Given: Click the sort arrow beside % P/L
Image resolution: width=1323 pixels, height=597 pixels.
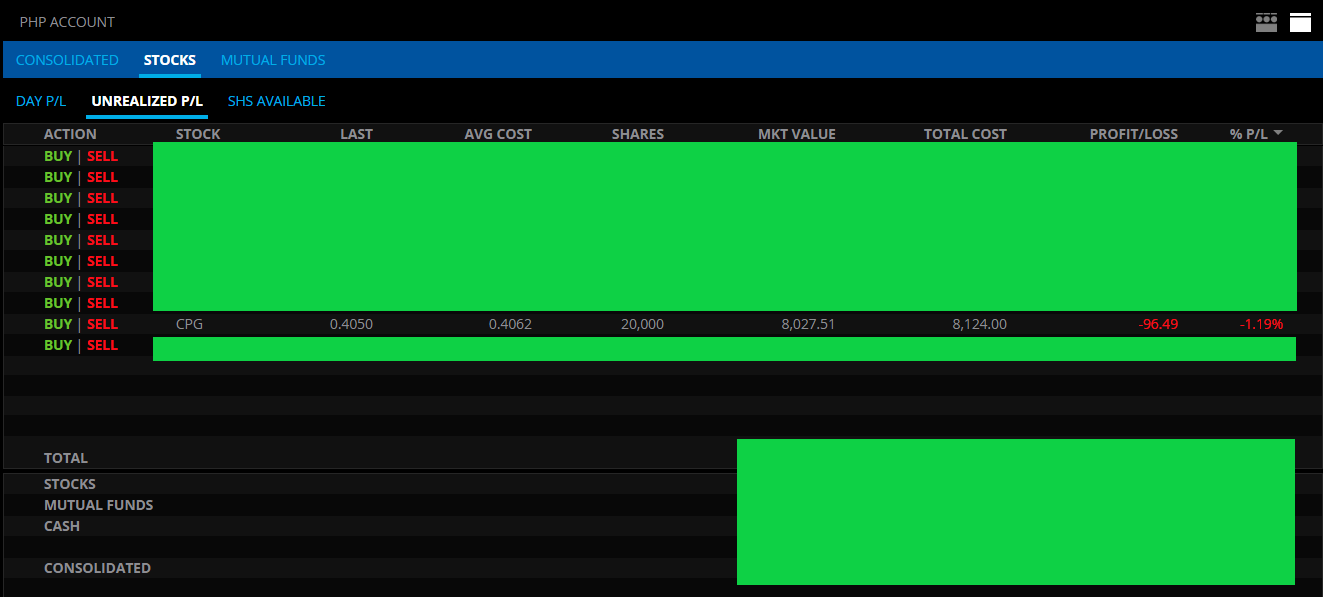Looking at the screenshot, I should 1278,133.
